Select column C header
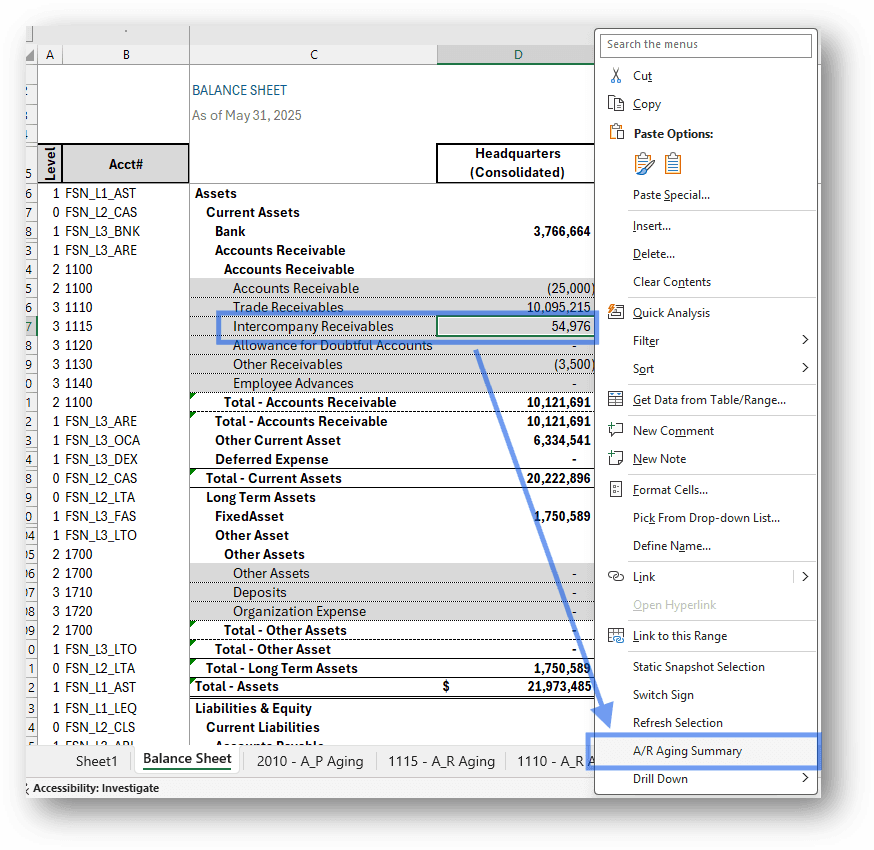This screenshot has height=850, width=874. click(314, 55)
